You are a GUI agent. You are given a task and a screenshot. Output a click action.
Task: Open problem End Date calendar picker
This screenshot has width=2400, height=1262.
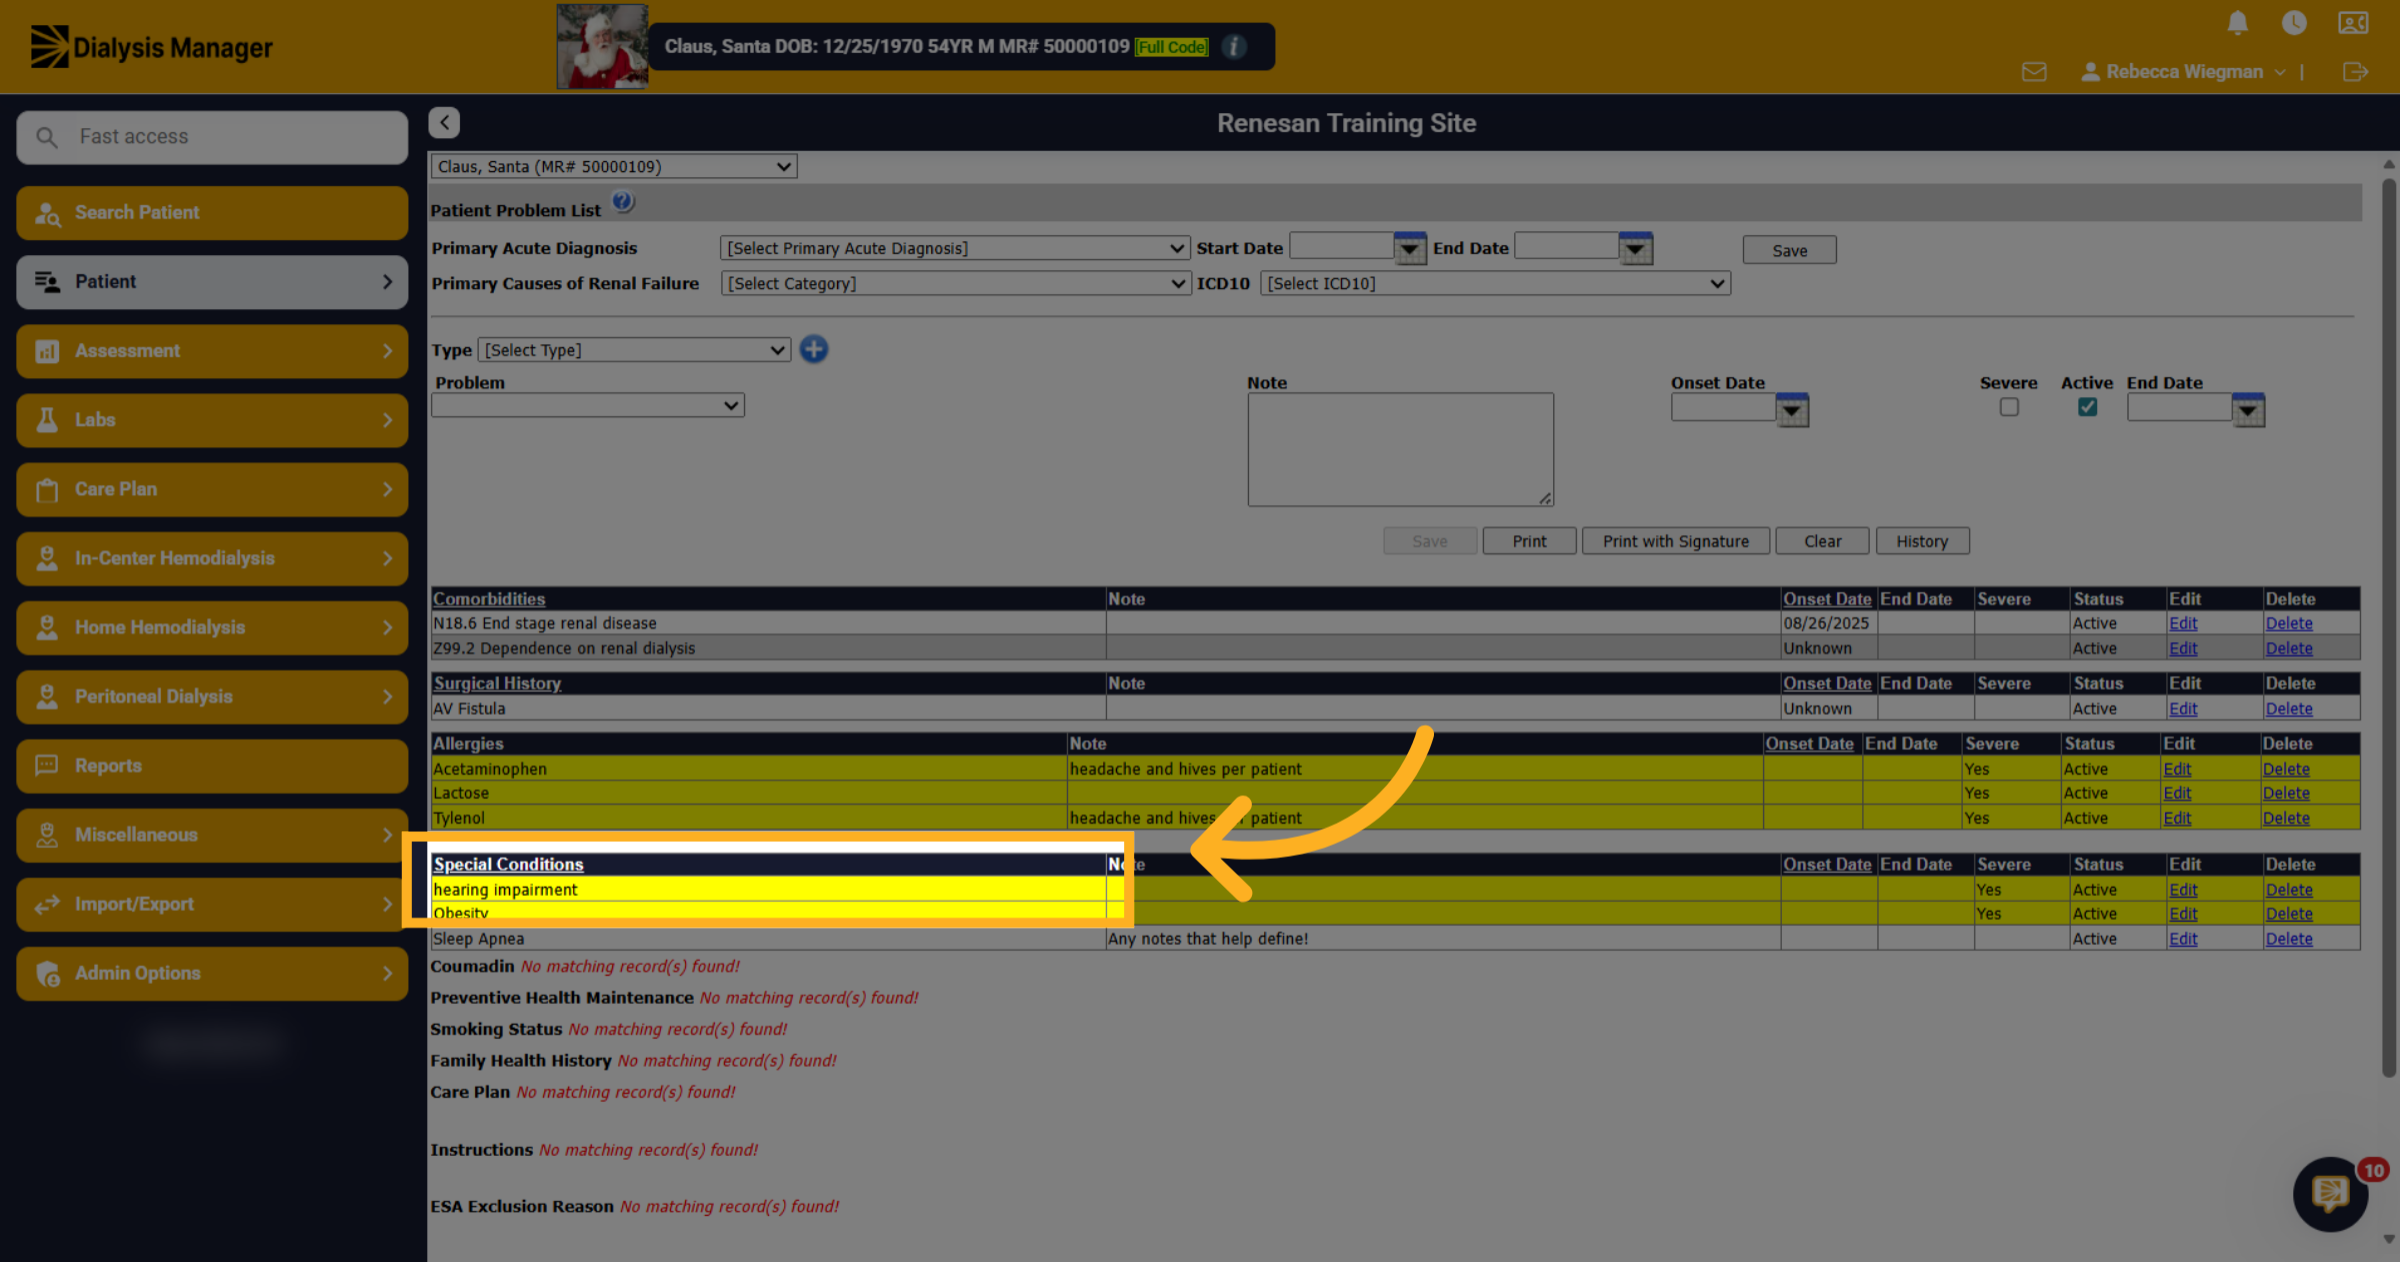[x=2248, y=409]
